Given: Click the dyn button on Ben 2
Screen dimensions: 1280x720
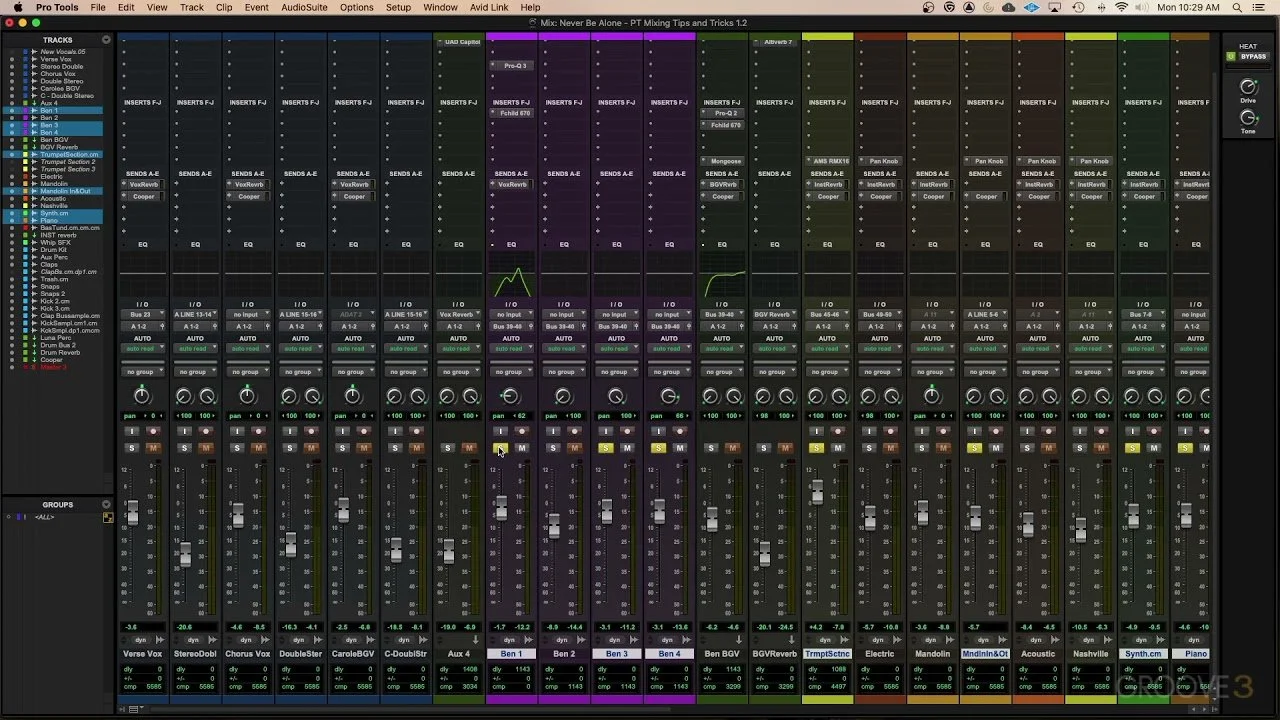Looking at the screenshot, I should click(x=562, y=640).
